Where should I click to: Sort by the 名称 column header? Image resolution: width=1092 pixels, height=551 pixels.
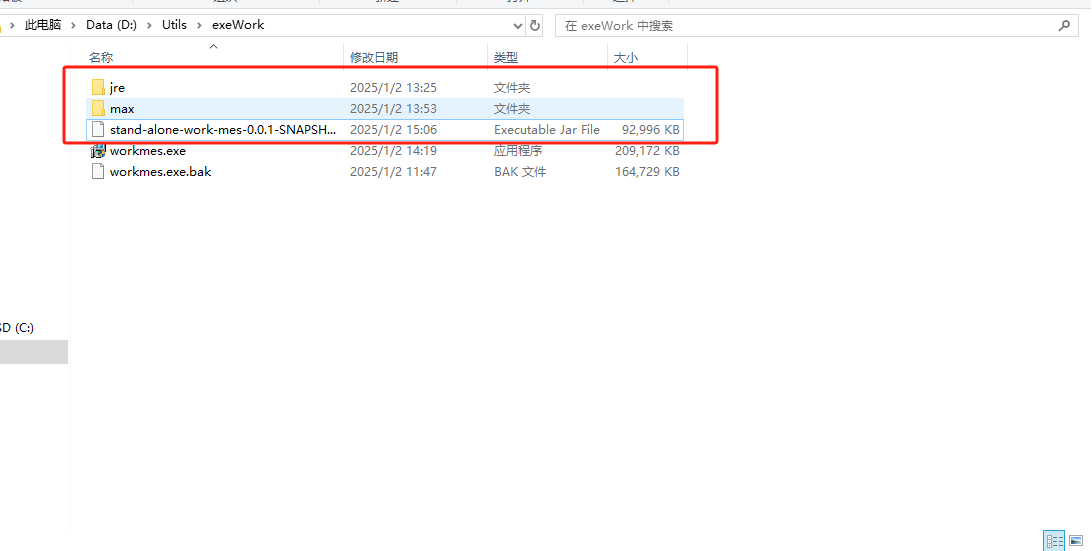(101, 58)
